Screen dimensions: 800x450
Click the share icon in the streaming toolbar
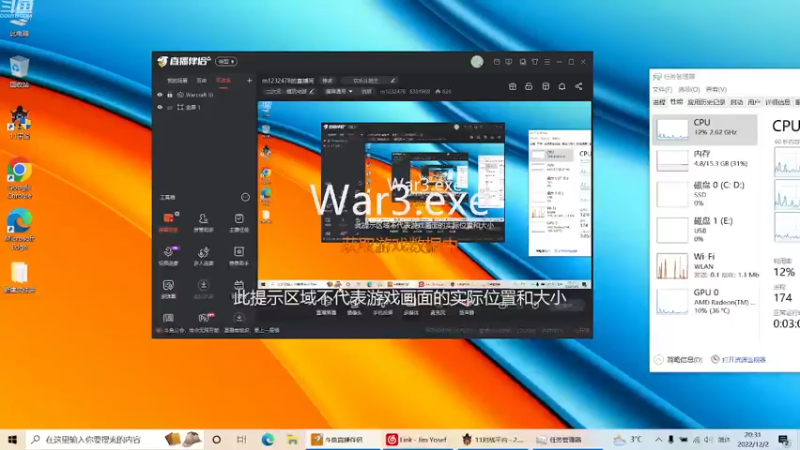pyautogui.click(x=579, y=86)
